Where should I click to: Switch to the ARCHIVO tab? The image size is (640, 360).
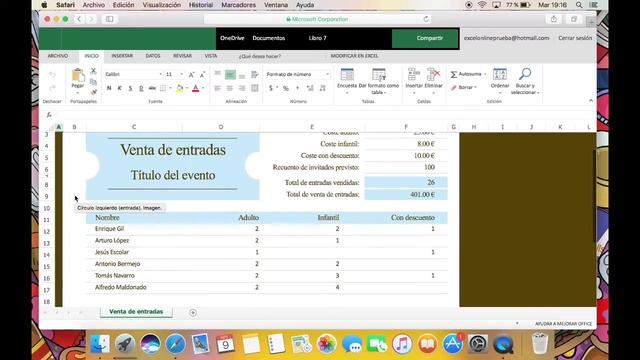tap(58, 56)
